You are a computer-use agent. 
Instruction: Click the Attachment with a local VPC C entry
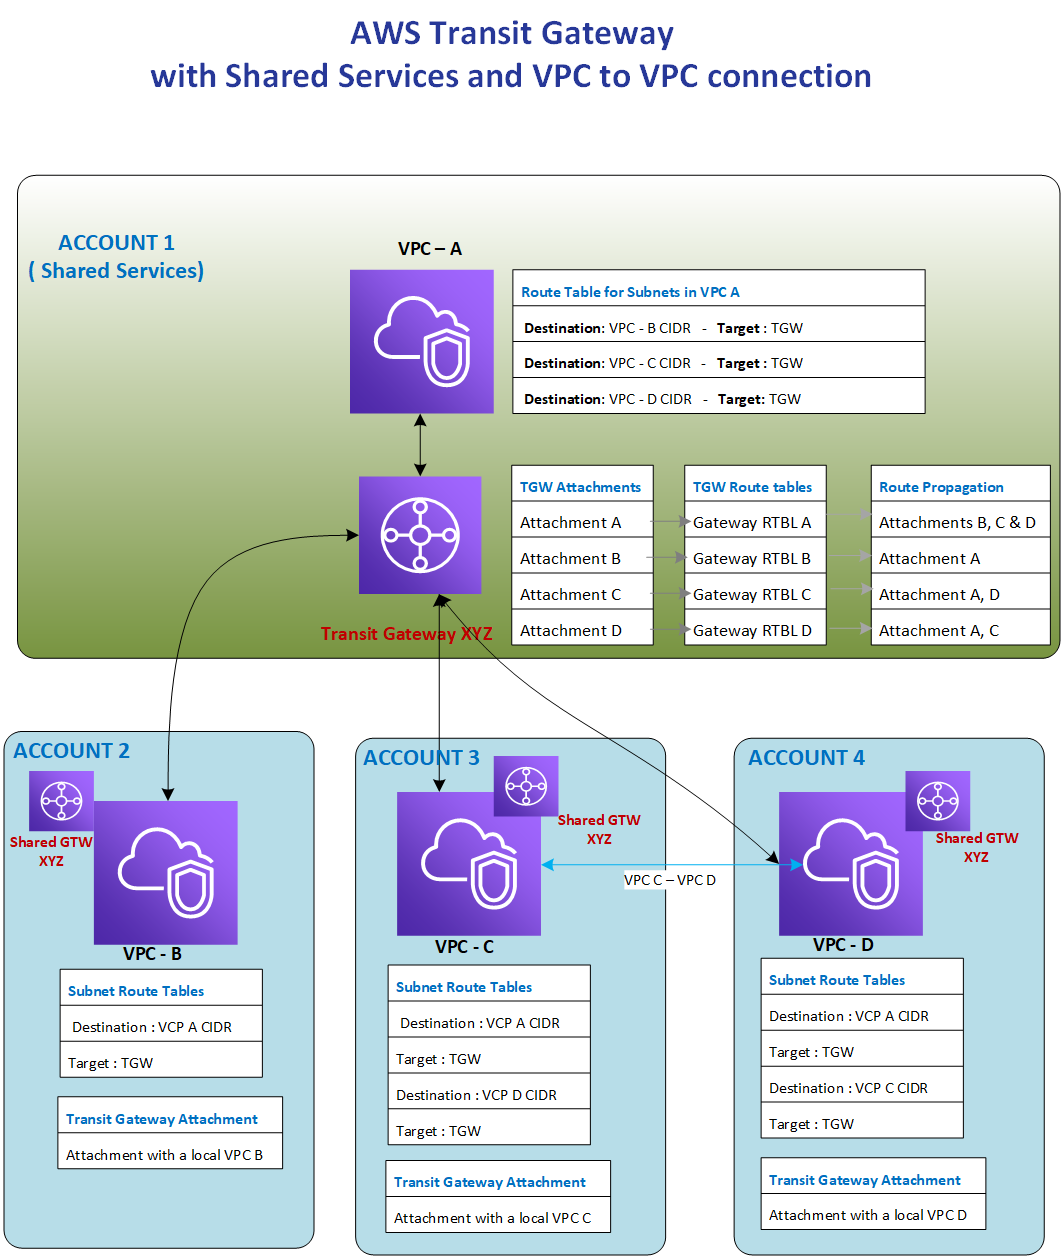point(496,1218)
